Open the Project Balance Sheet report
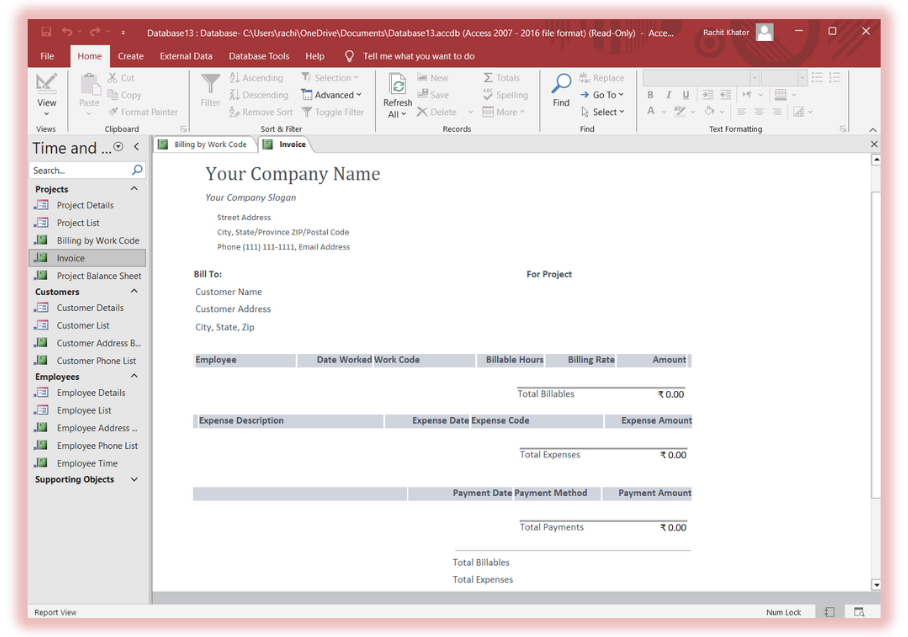This screenshot has height=637, width=908. [x=98, y=276]
